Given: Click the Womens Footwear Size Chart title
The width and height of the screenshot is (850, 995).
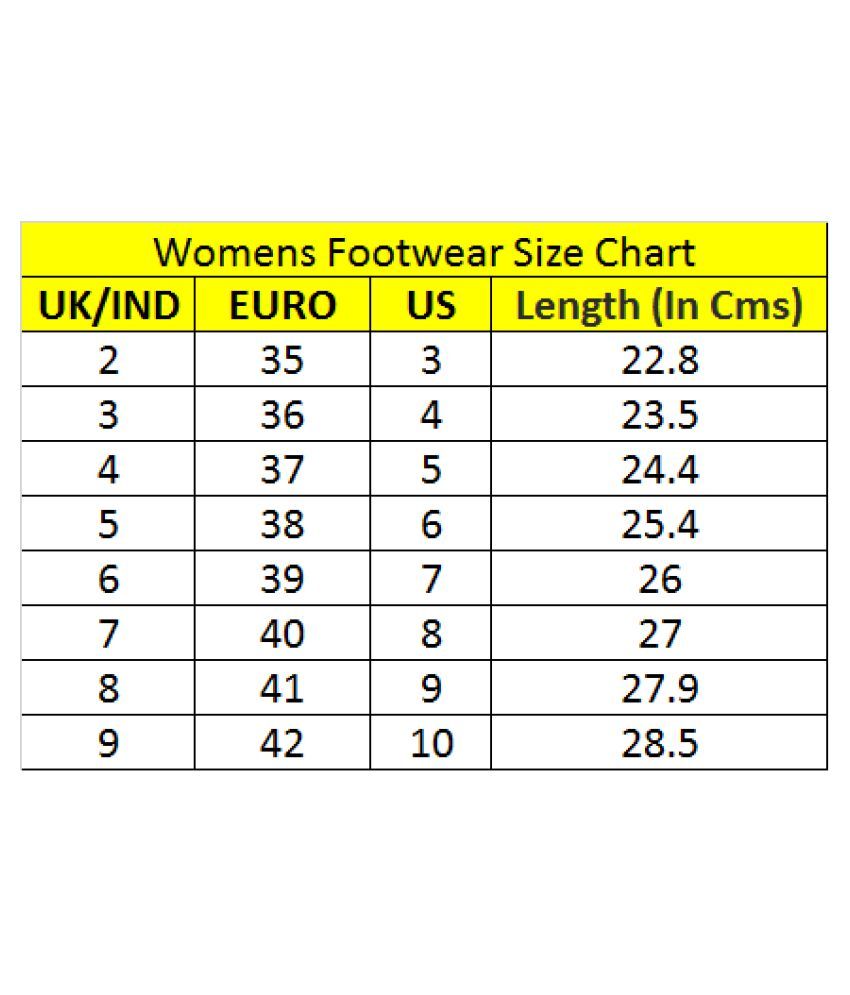Looking at the screenshot, I should click(x=424, y=252).
